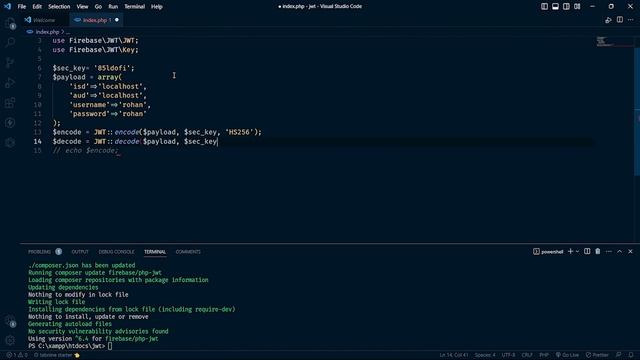Open the Selection menu

click(59, 7)
